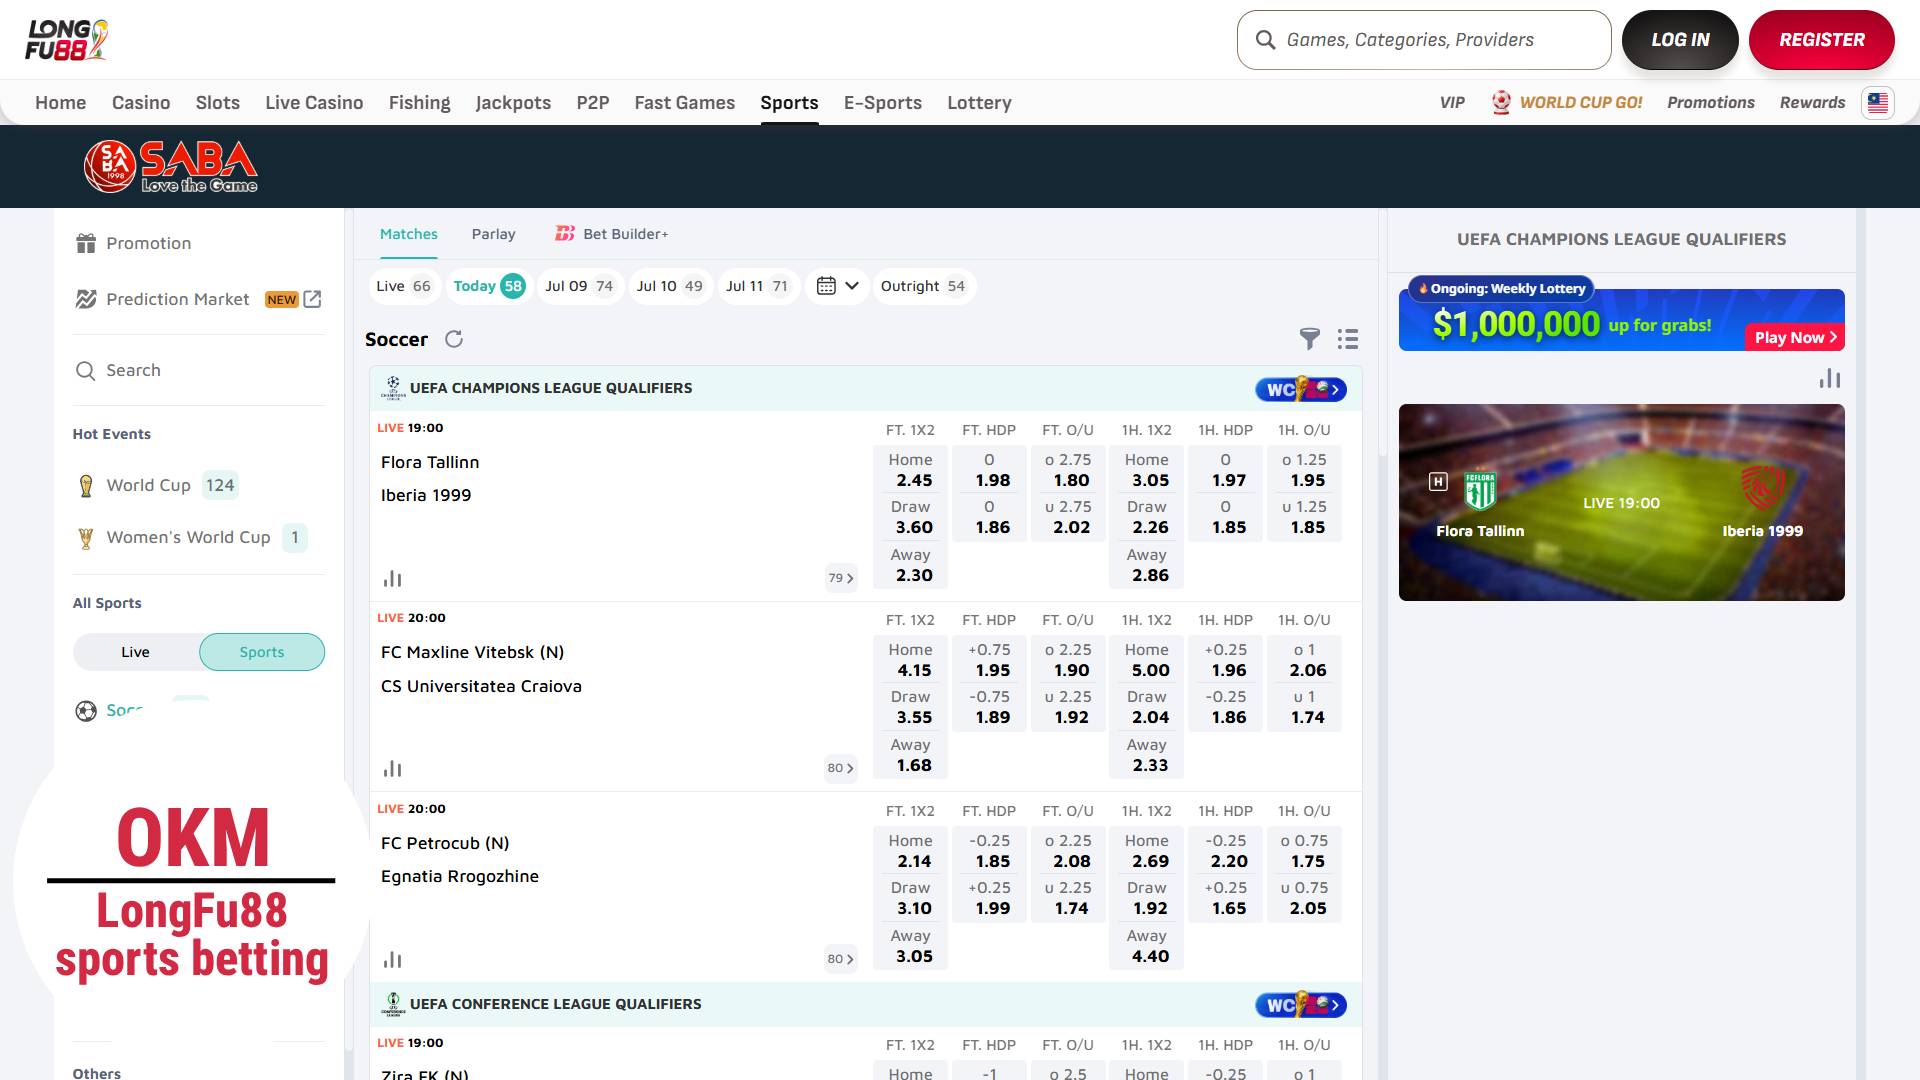The image size is (1920, 1080).
Task: Click Play Now on lottery banner
Action: [1795, 338]
